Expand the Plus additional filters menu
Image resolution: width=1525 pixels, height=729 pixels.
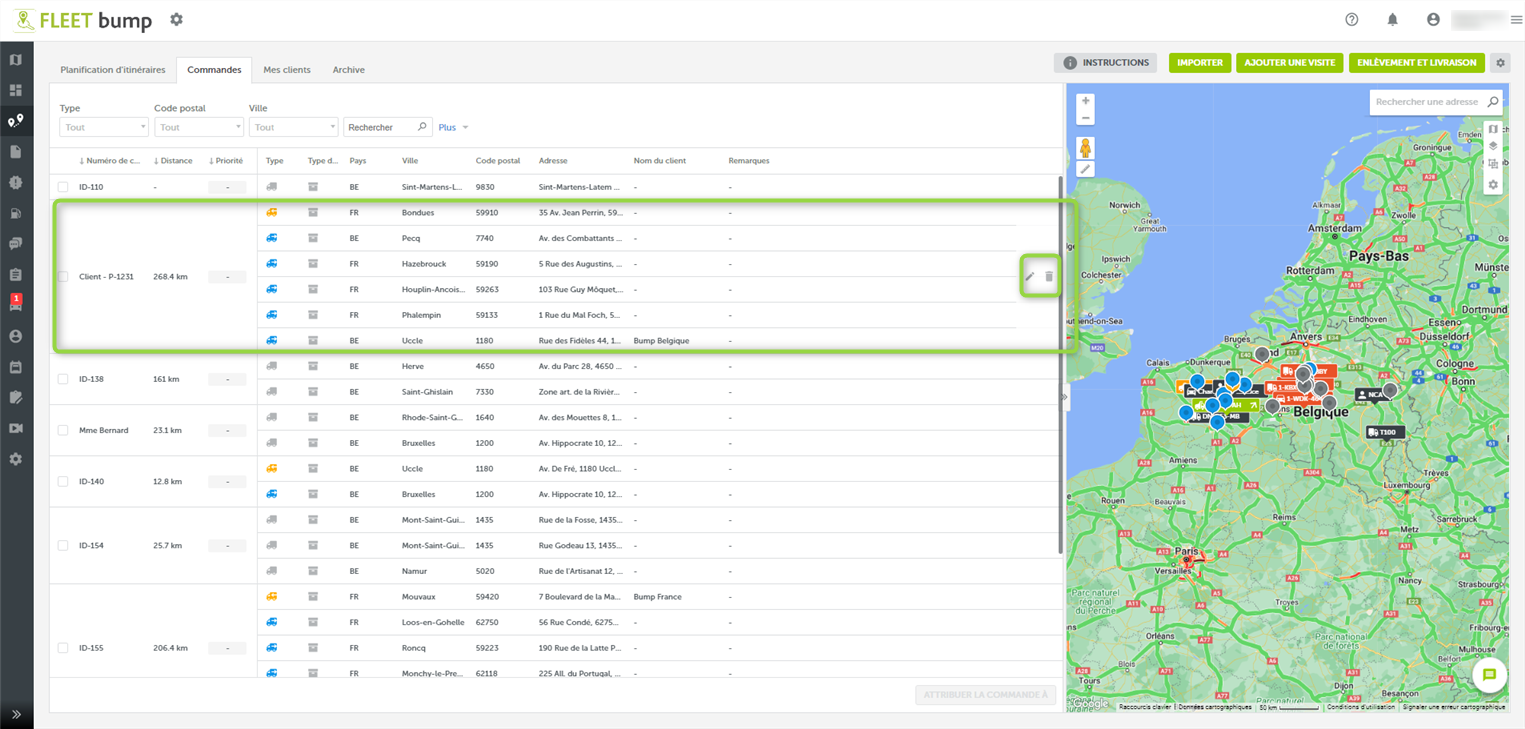(x=453, y=127)
